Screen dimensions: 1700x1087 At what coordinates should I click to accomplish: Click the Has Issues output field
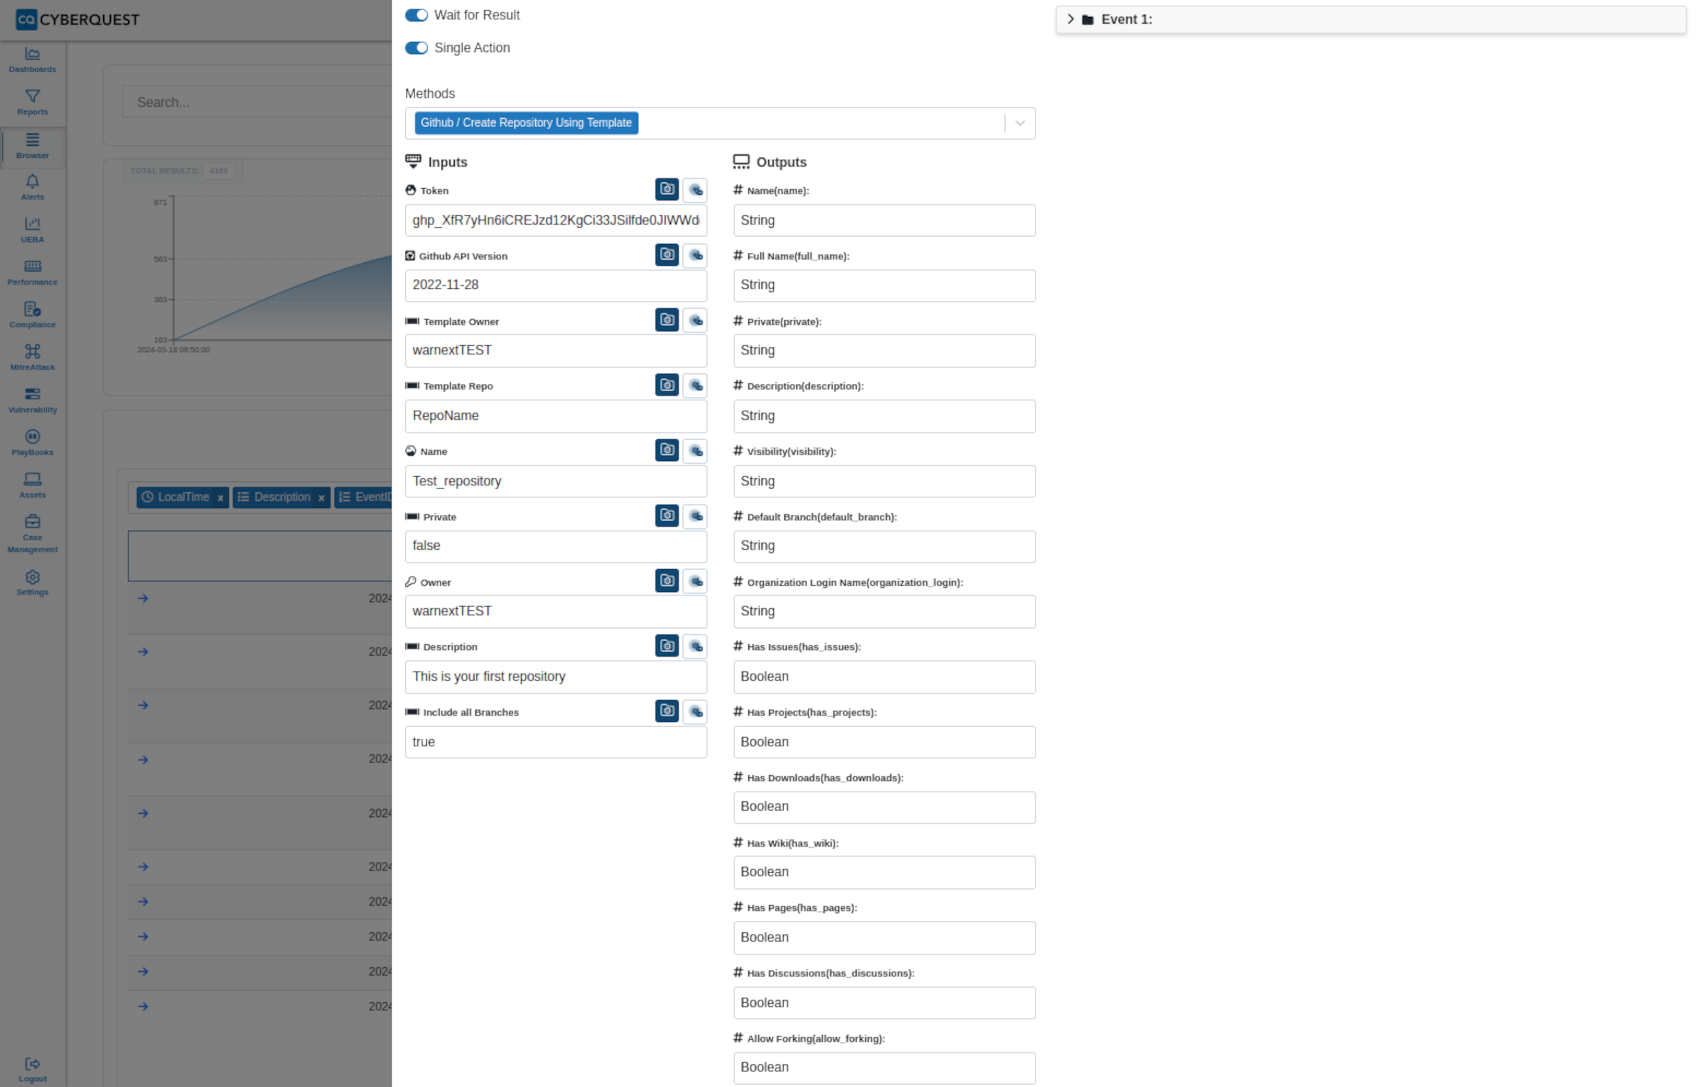click(x=884, y=677)
